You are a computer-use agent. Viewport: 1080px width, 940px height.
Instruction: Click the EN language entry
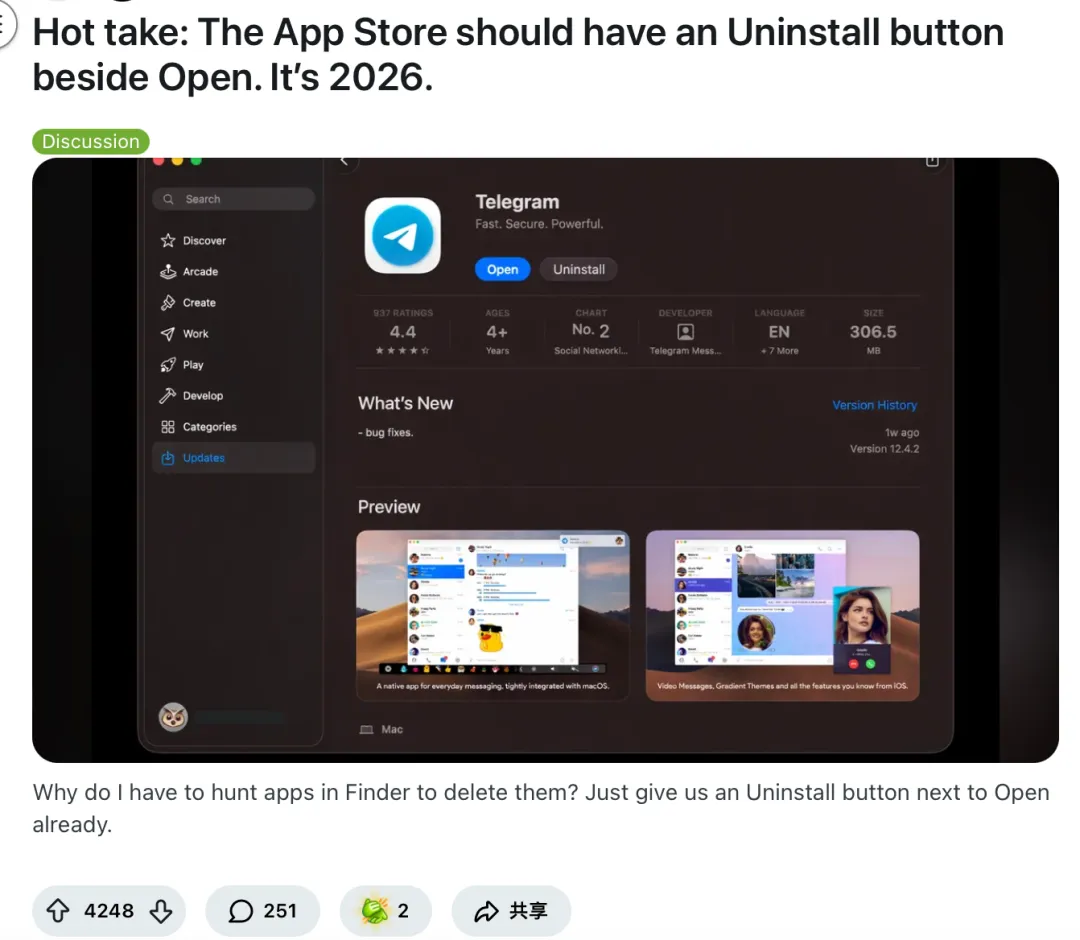779,332
